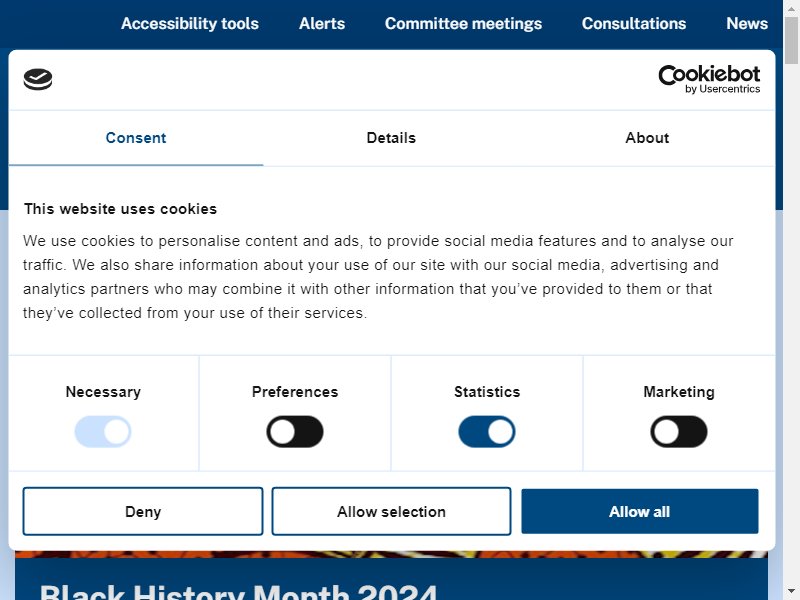
Task: Click the Statistics category label
Action: click(x=487, y=392)
